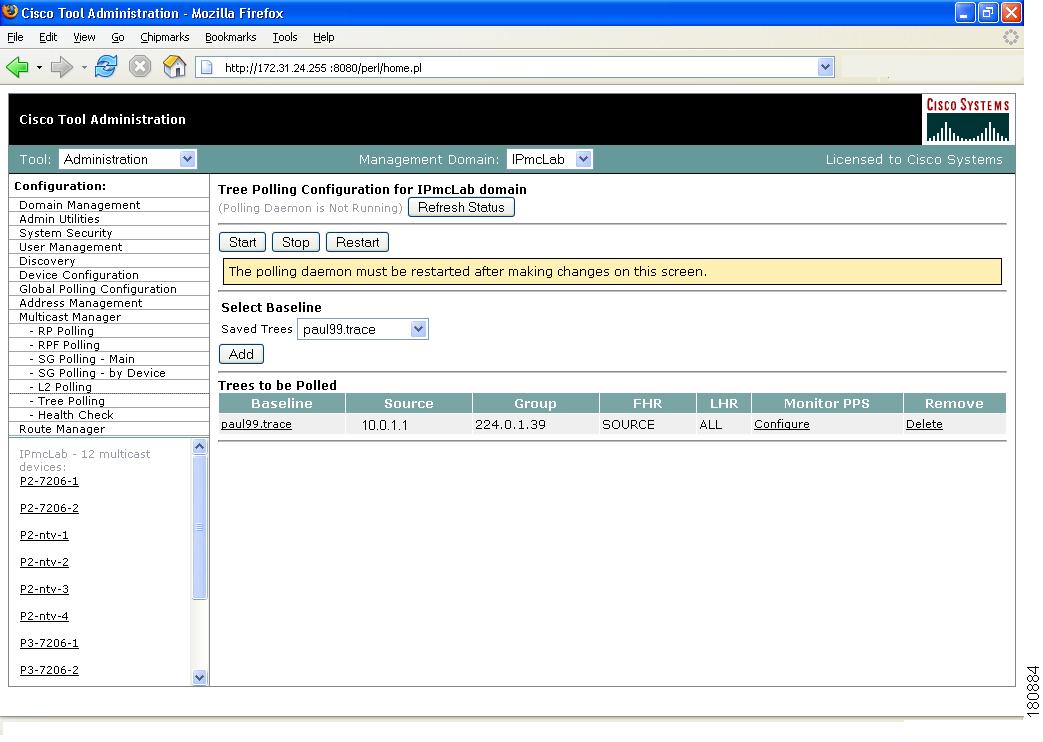
Task: Open Route Manager in the sidebar
Action: (62, 429)
